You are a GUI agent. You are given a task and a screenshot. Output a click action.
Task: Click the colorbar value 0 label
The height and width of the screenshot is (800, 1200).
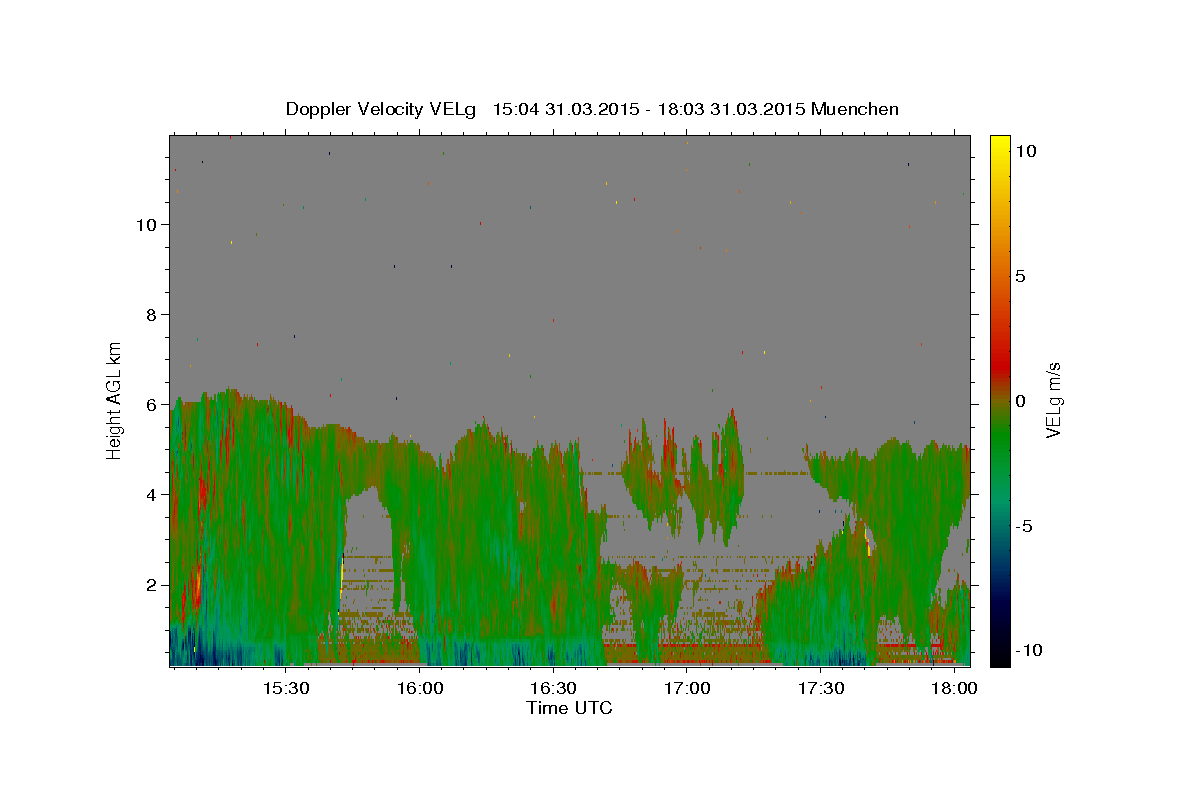tap(1021, 401)
